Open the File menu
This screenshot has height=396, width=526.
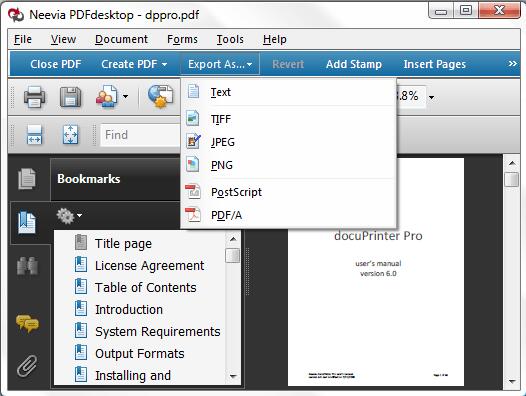pyautogui.click(x=23, y=39)
